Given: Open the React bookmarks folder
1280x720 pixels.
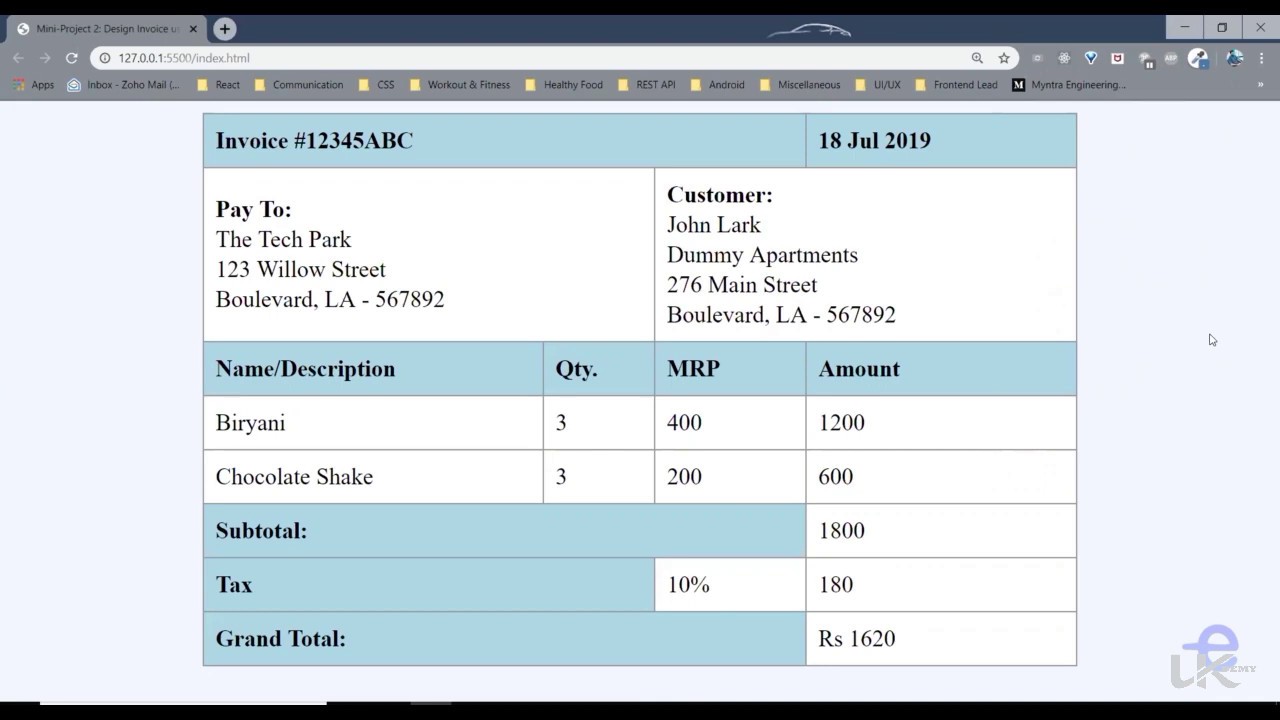Looking at the screenshot, I should (x=218, y=85).
